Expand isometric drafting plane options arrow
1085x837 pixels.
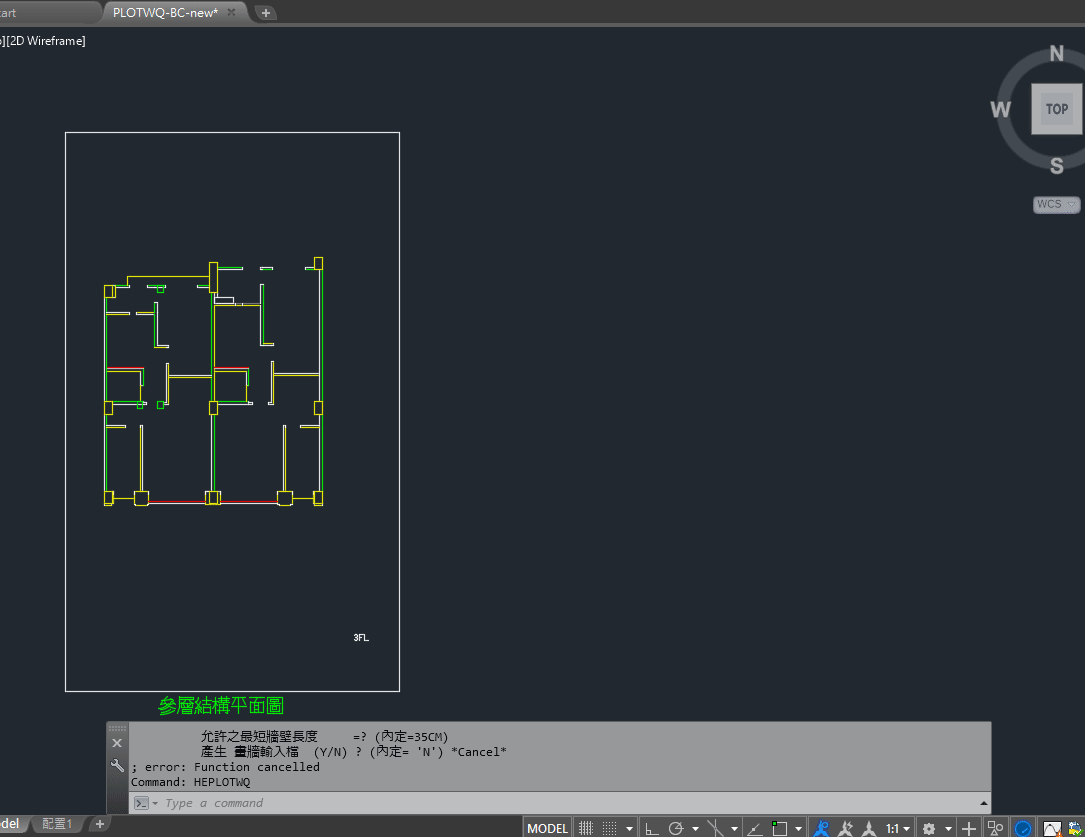734,828
